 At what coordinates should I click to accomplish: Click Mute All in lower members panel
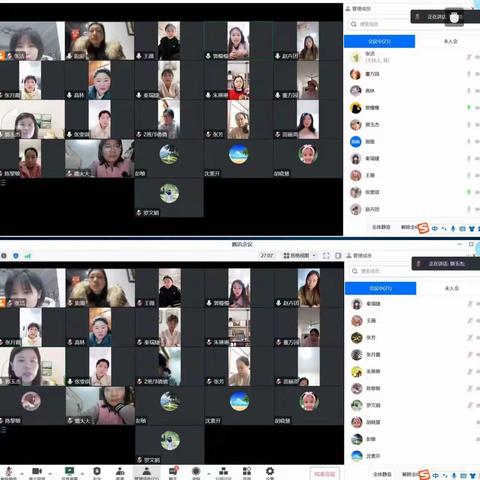point(382,474)
